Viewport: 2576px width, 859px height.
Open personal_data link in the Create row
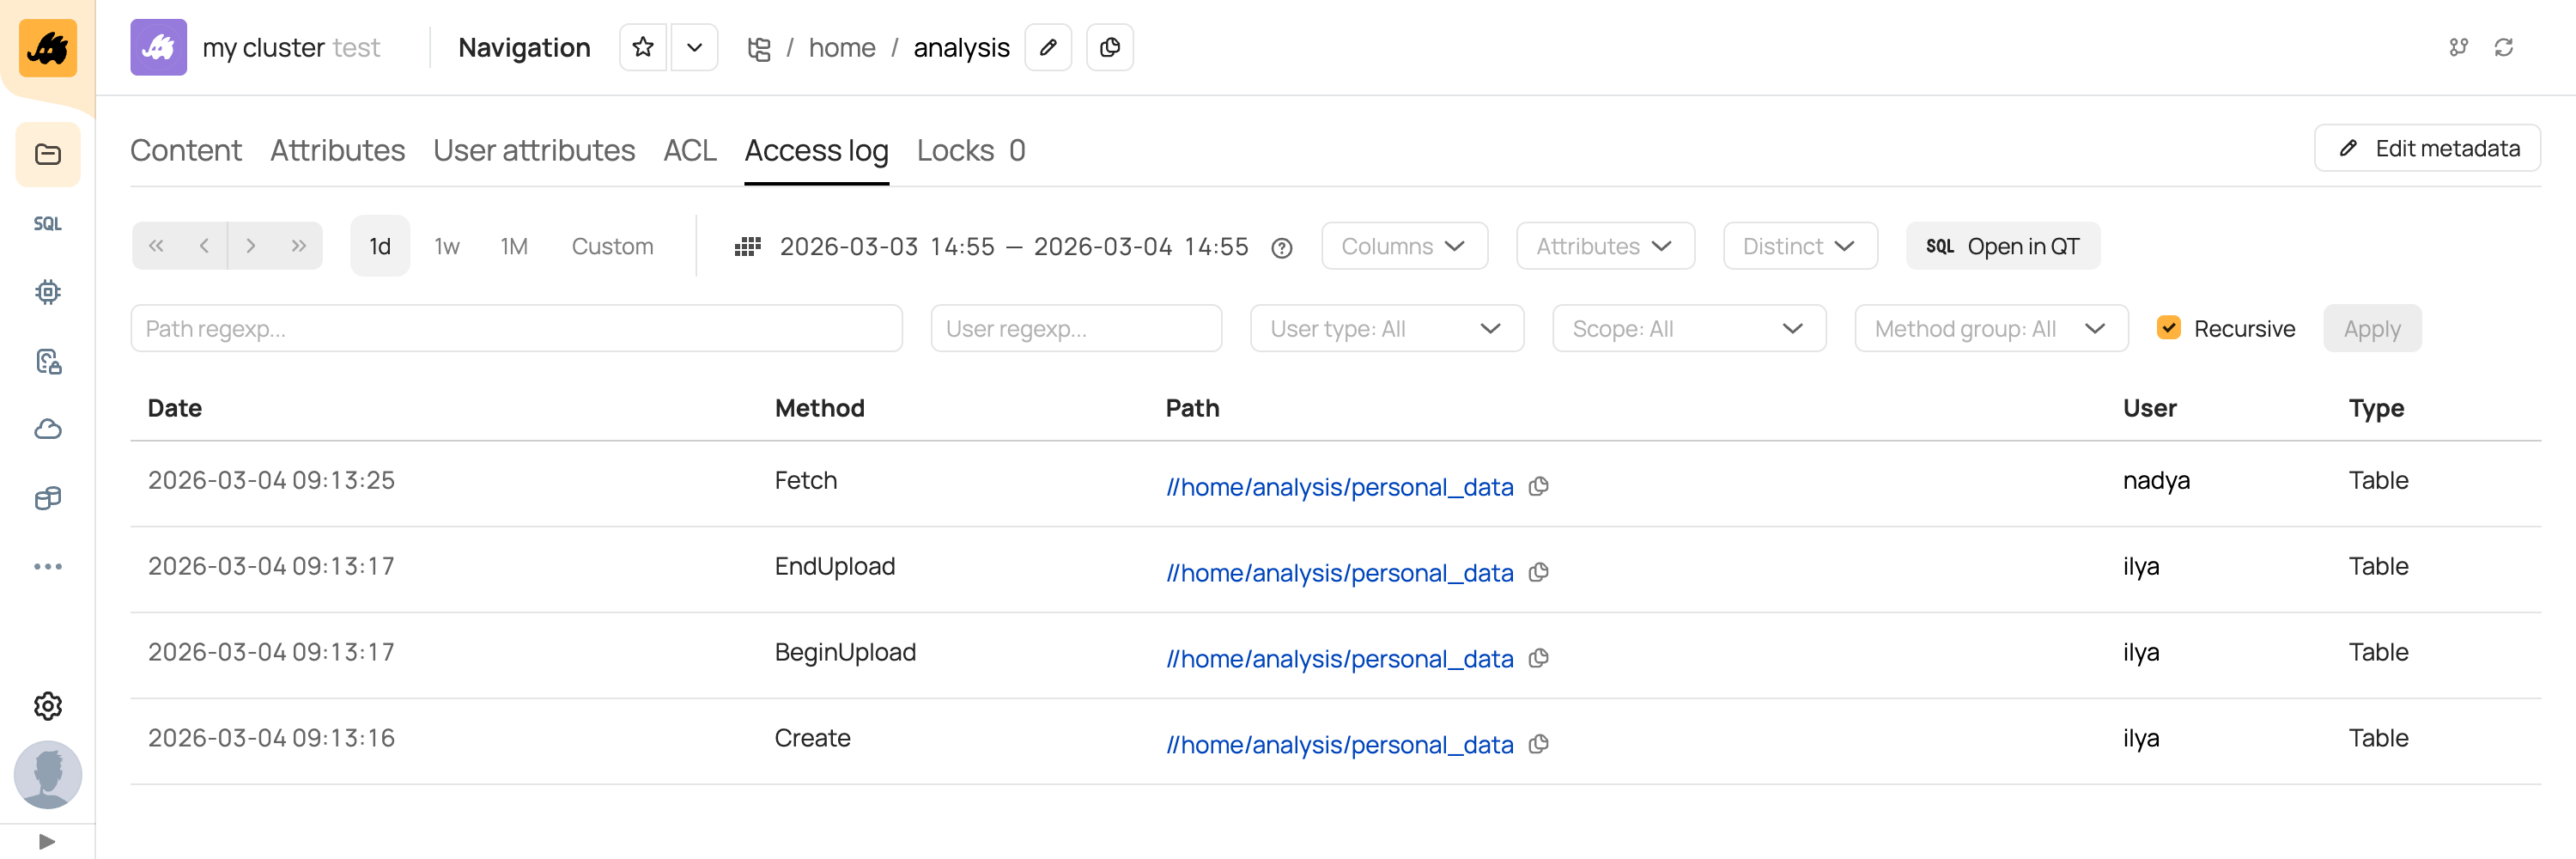click(1339, 745)
